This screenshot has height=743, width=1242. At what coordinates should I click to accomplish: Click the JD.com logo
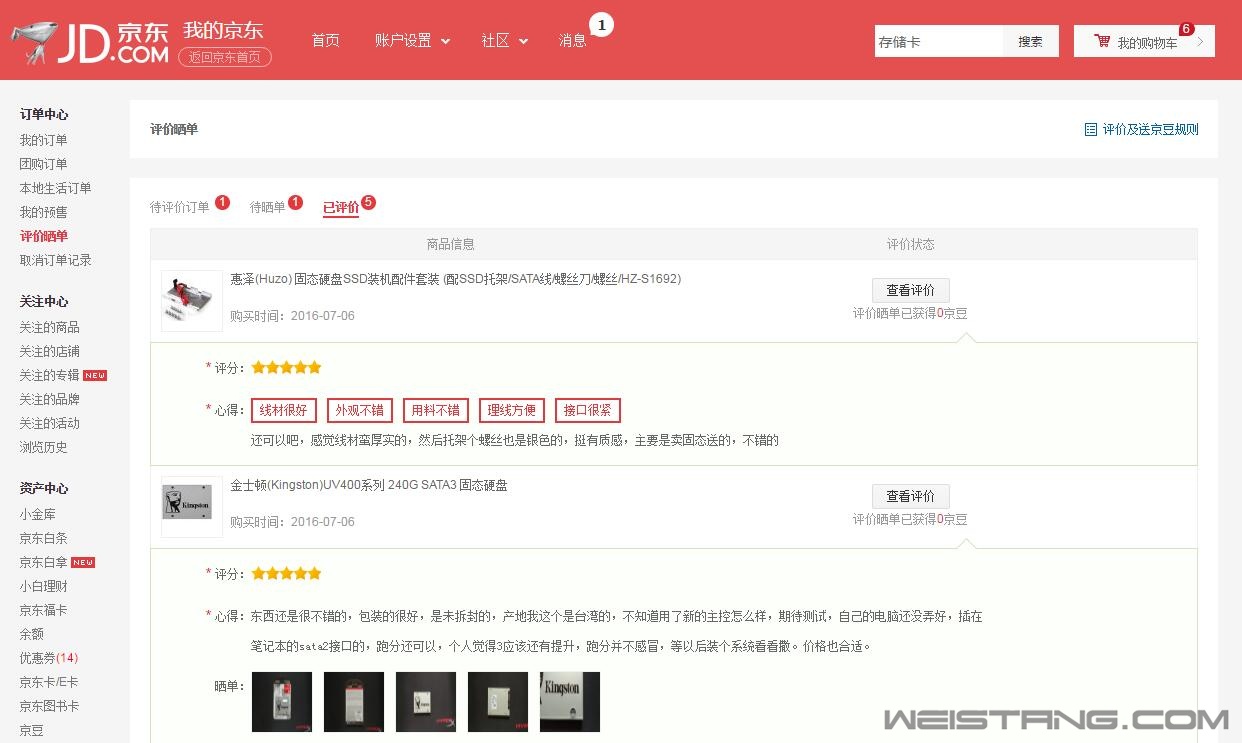tap(90, 41)
